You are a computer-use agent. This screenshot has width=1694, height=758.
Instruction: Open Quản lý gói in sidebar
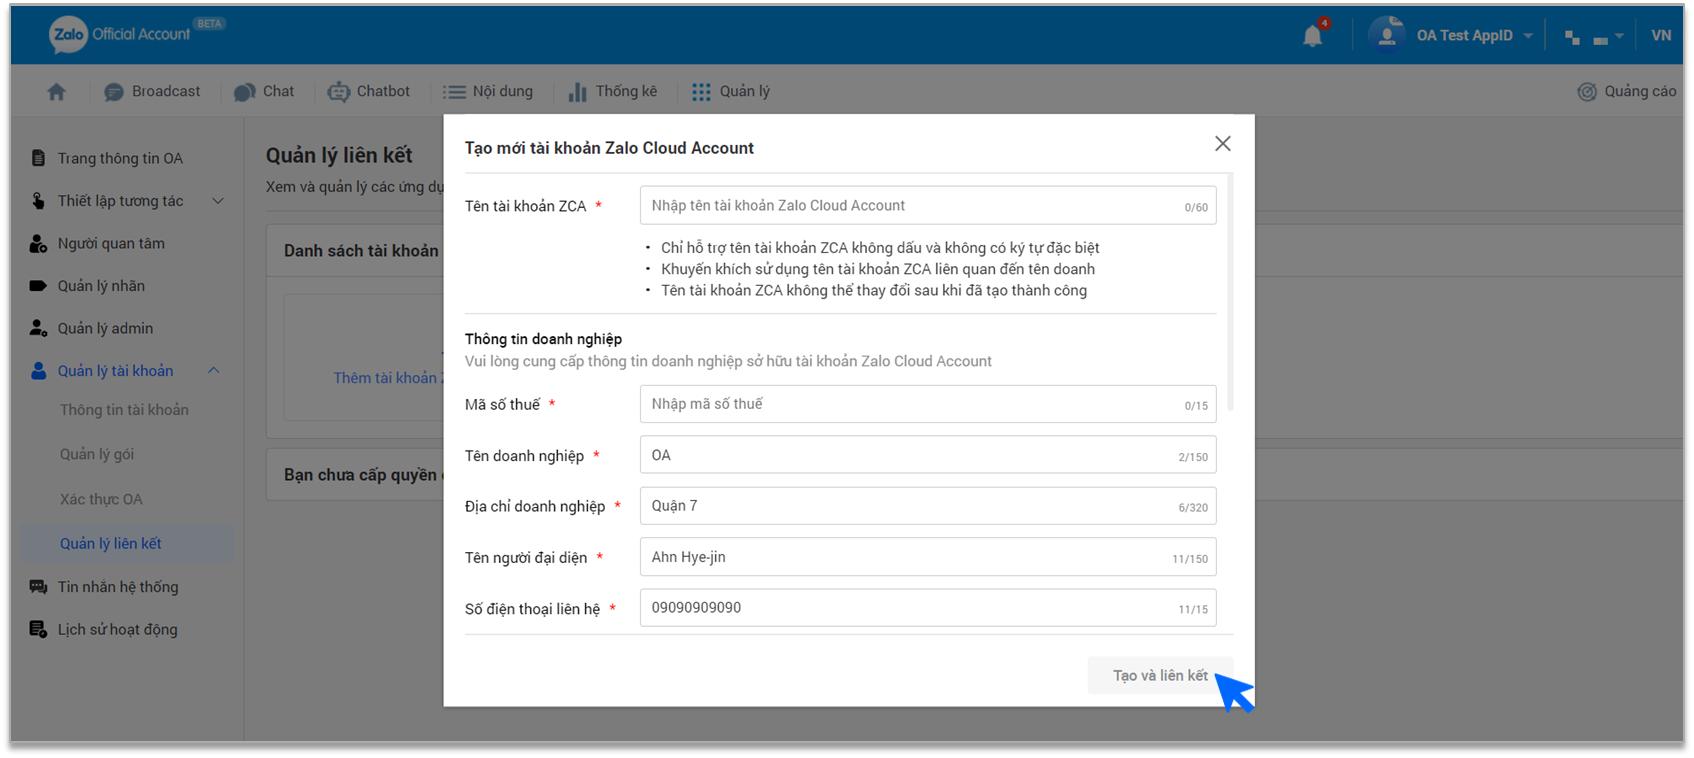97,454
